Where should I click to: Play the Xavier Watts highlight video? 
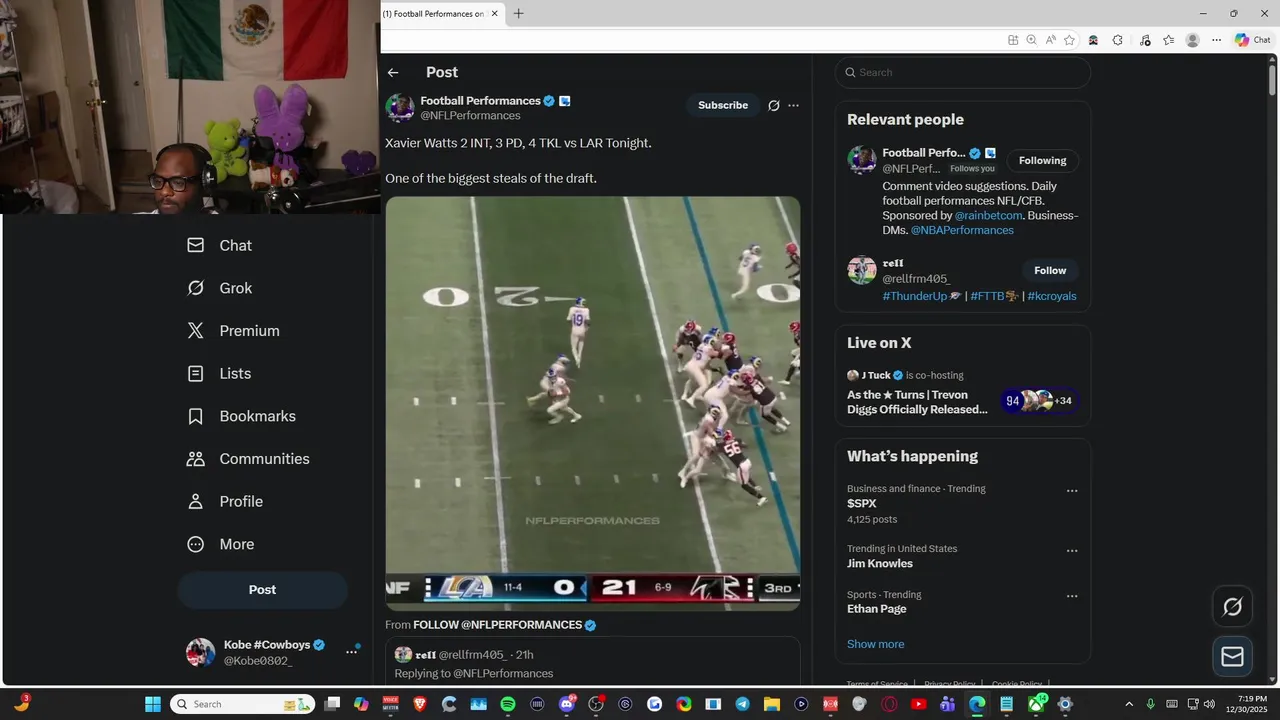pyautogui.click(x=592, y=403)
